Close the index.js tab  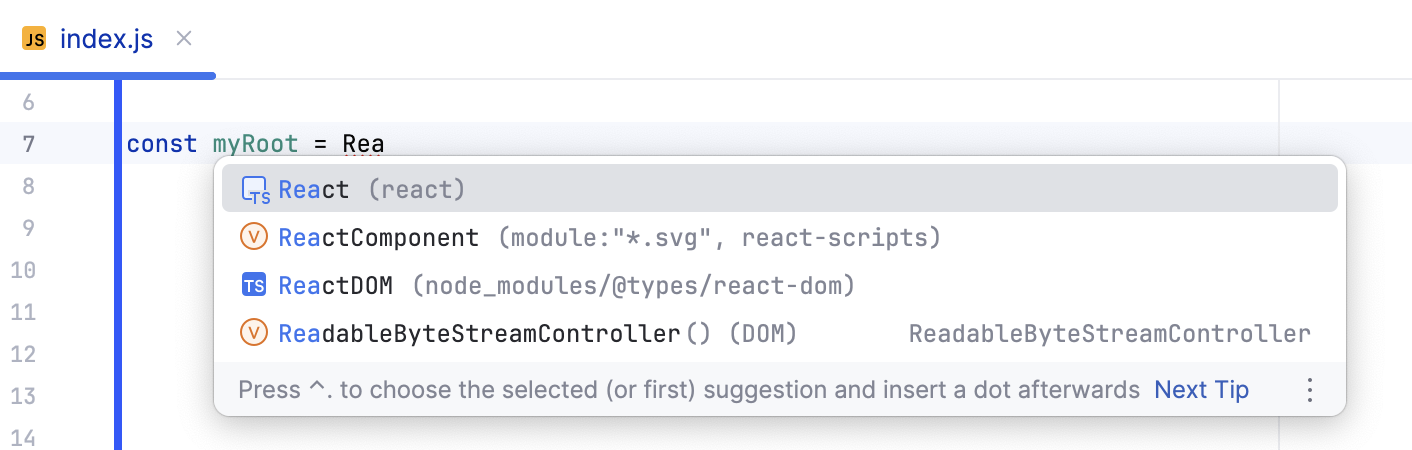click(x=183, y=39)
